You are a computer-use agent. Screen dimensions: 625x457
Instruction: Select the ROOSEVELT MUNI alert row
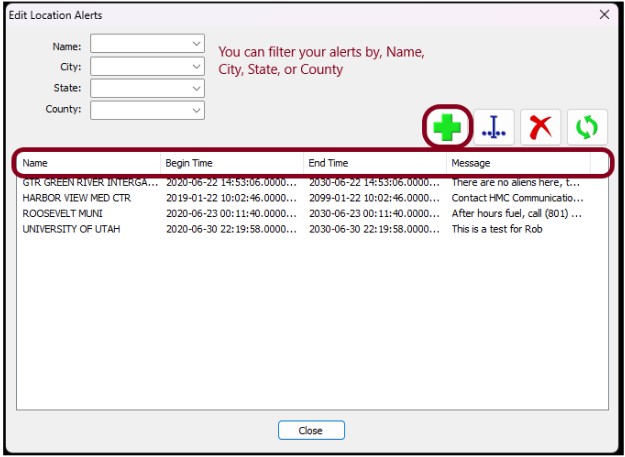point(312,214)
